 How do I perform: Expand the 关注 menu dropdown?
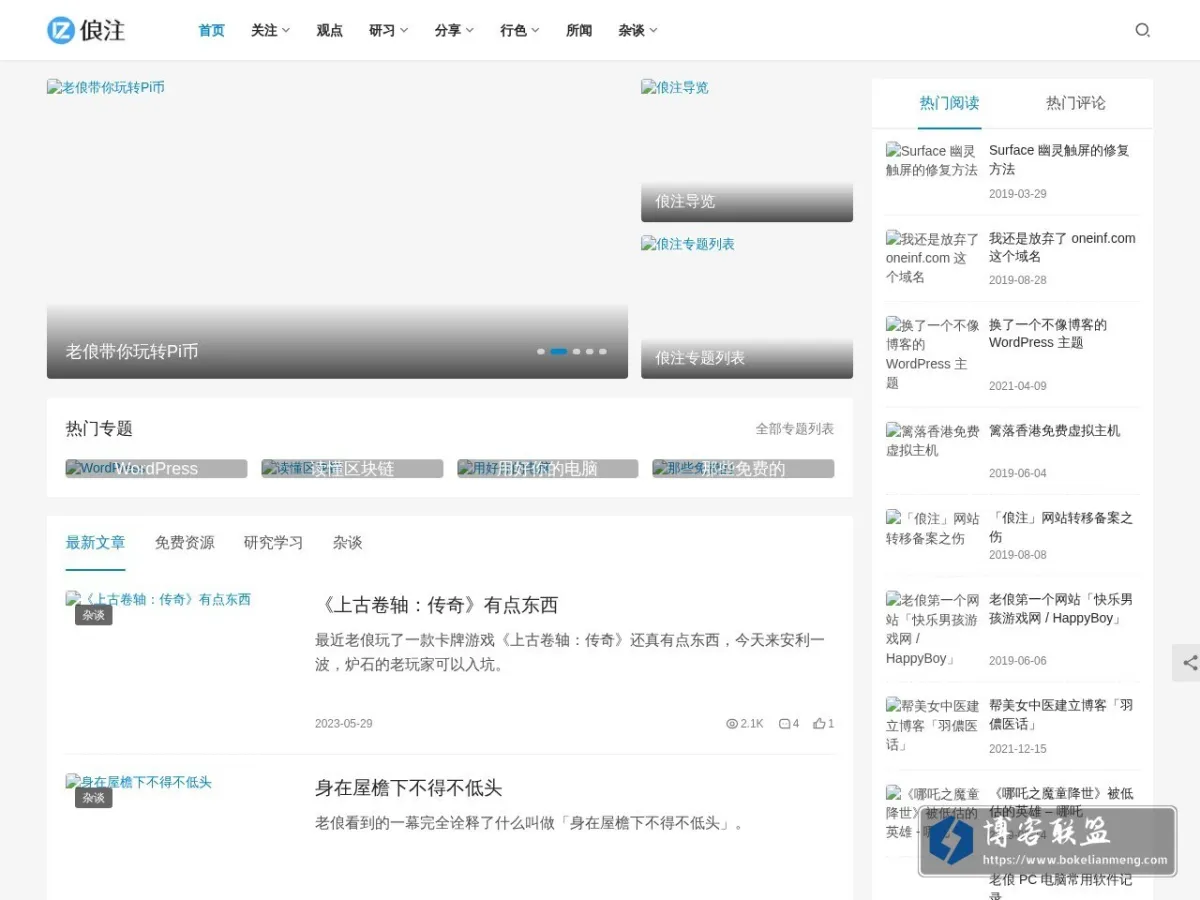[x=270, y=30]
